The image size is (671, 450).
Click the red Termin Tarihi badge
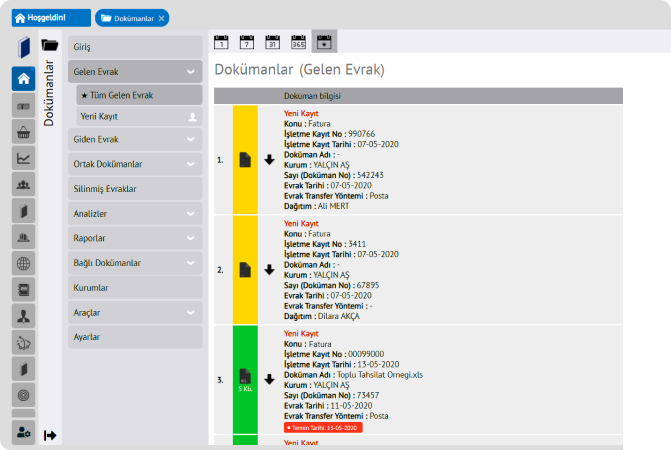323,428
